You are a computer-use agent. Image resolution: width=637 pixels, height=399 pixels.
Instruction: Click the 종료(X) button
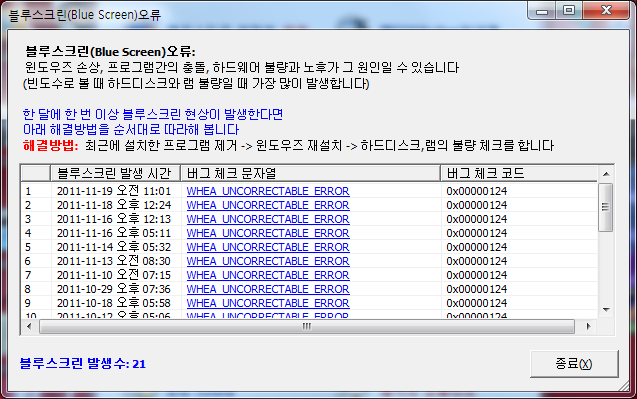574,364
